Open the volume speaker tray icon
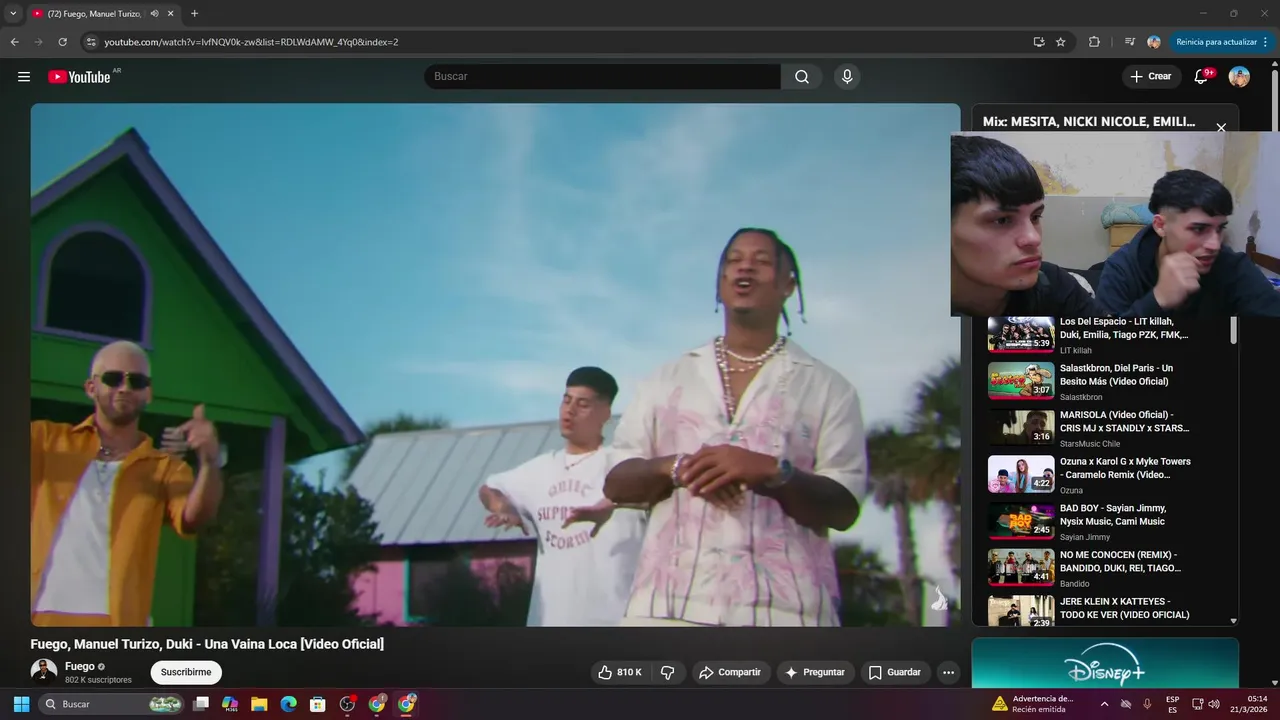 click(1214, 704)
